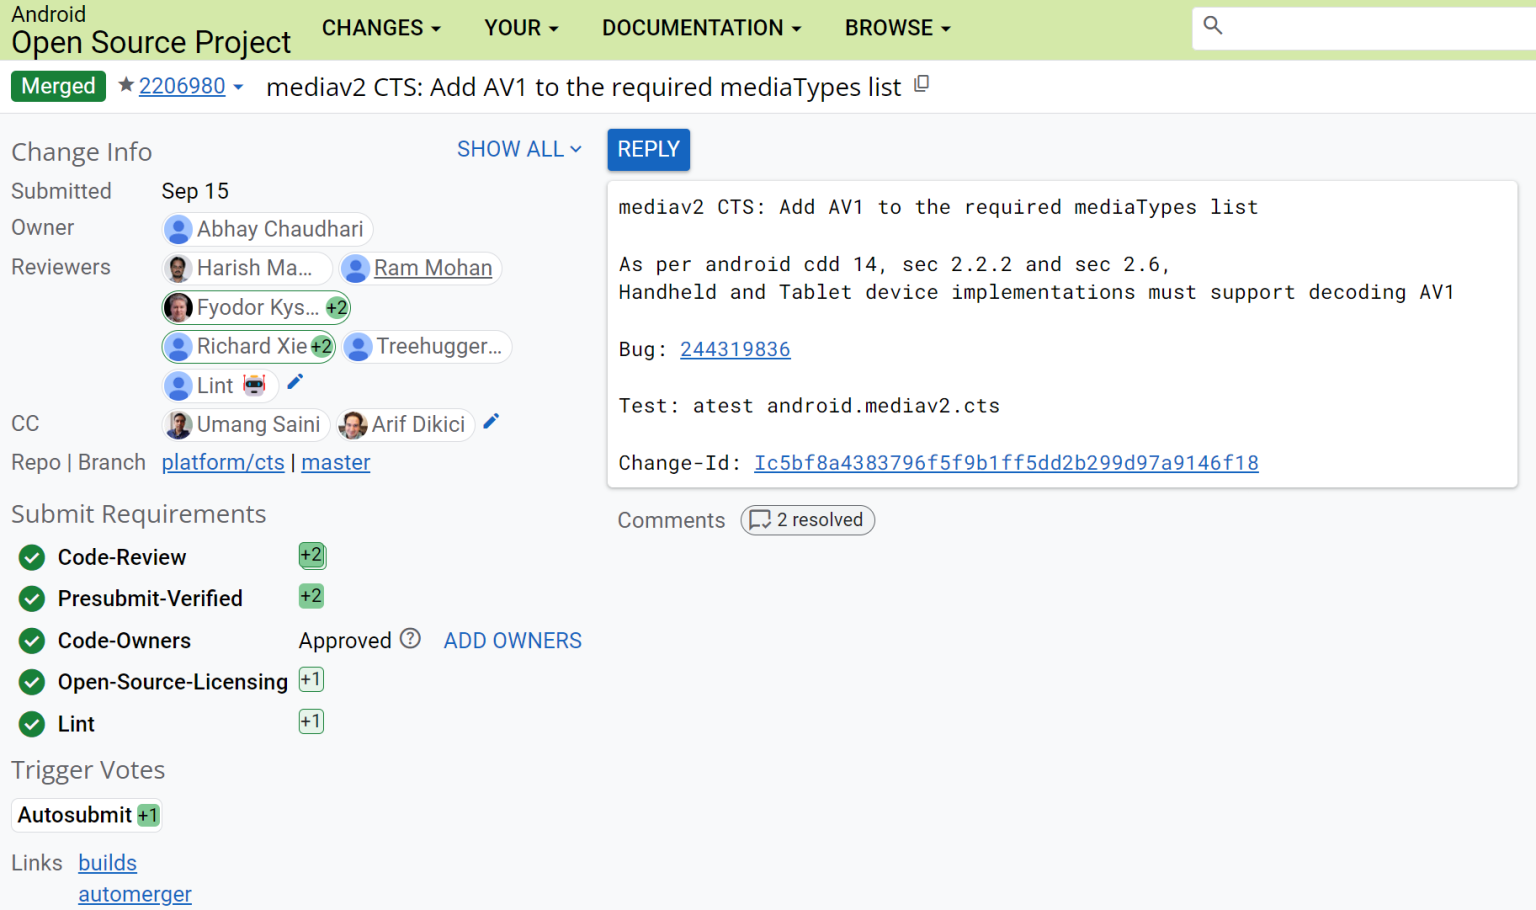Click Abhay Chaudhari's avatar icon
Image resolution: width=1536 pixels, height=910 pixels.
coord(178,229)
